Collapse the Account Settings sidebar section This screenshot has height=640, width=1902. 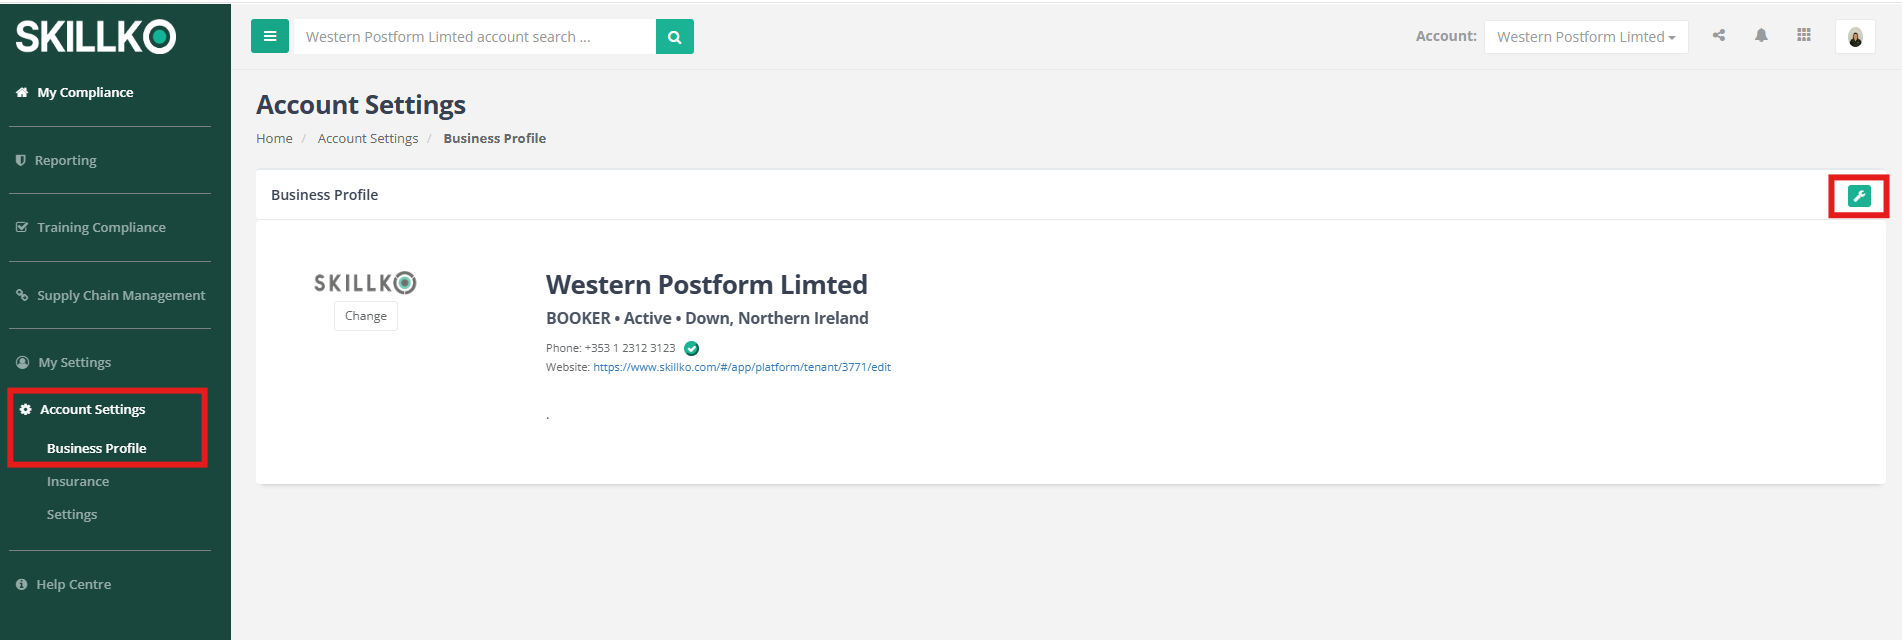point(93,410)
